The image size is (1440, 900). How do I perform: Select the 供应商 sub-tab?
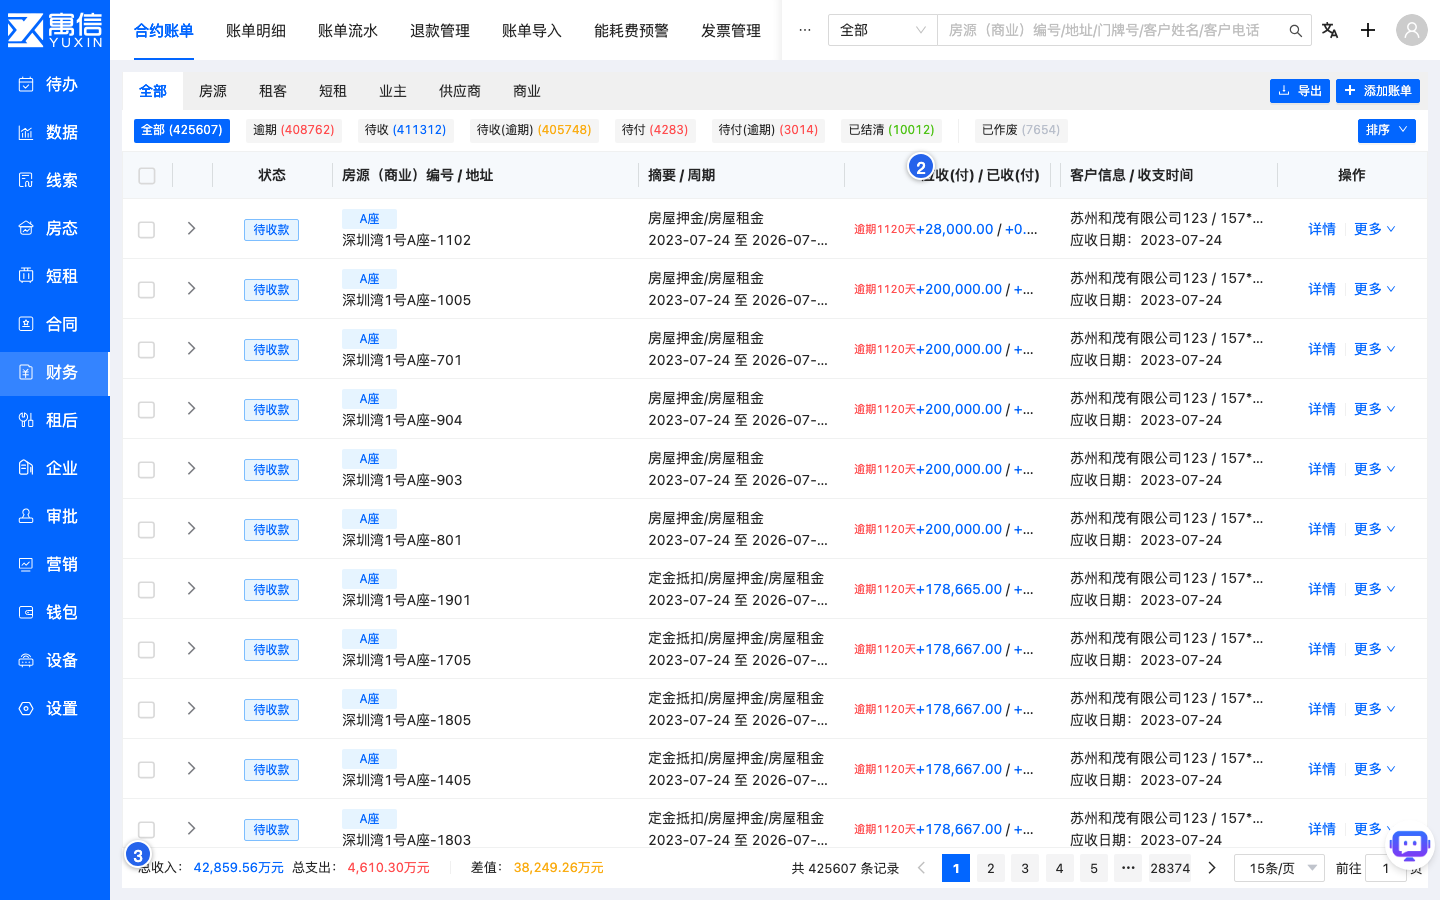[460, 91]
